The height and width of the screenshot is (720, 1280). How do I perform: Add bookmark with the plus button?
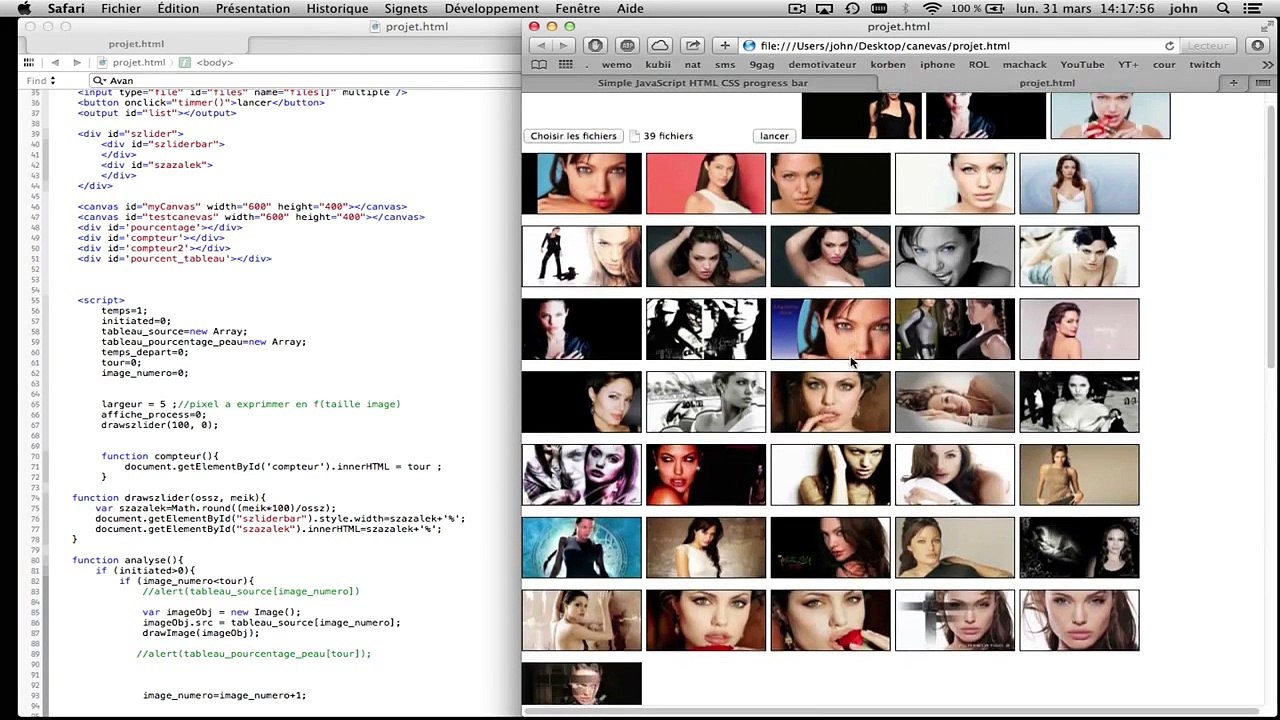pyautogui.click(x=725, y=46)
